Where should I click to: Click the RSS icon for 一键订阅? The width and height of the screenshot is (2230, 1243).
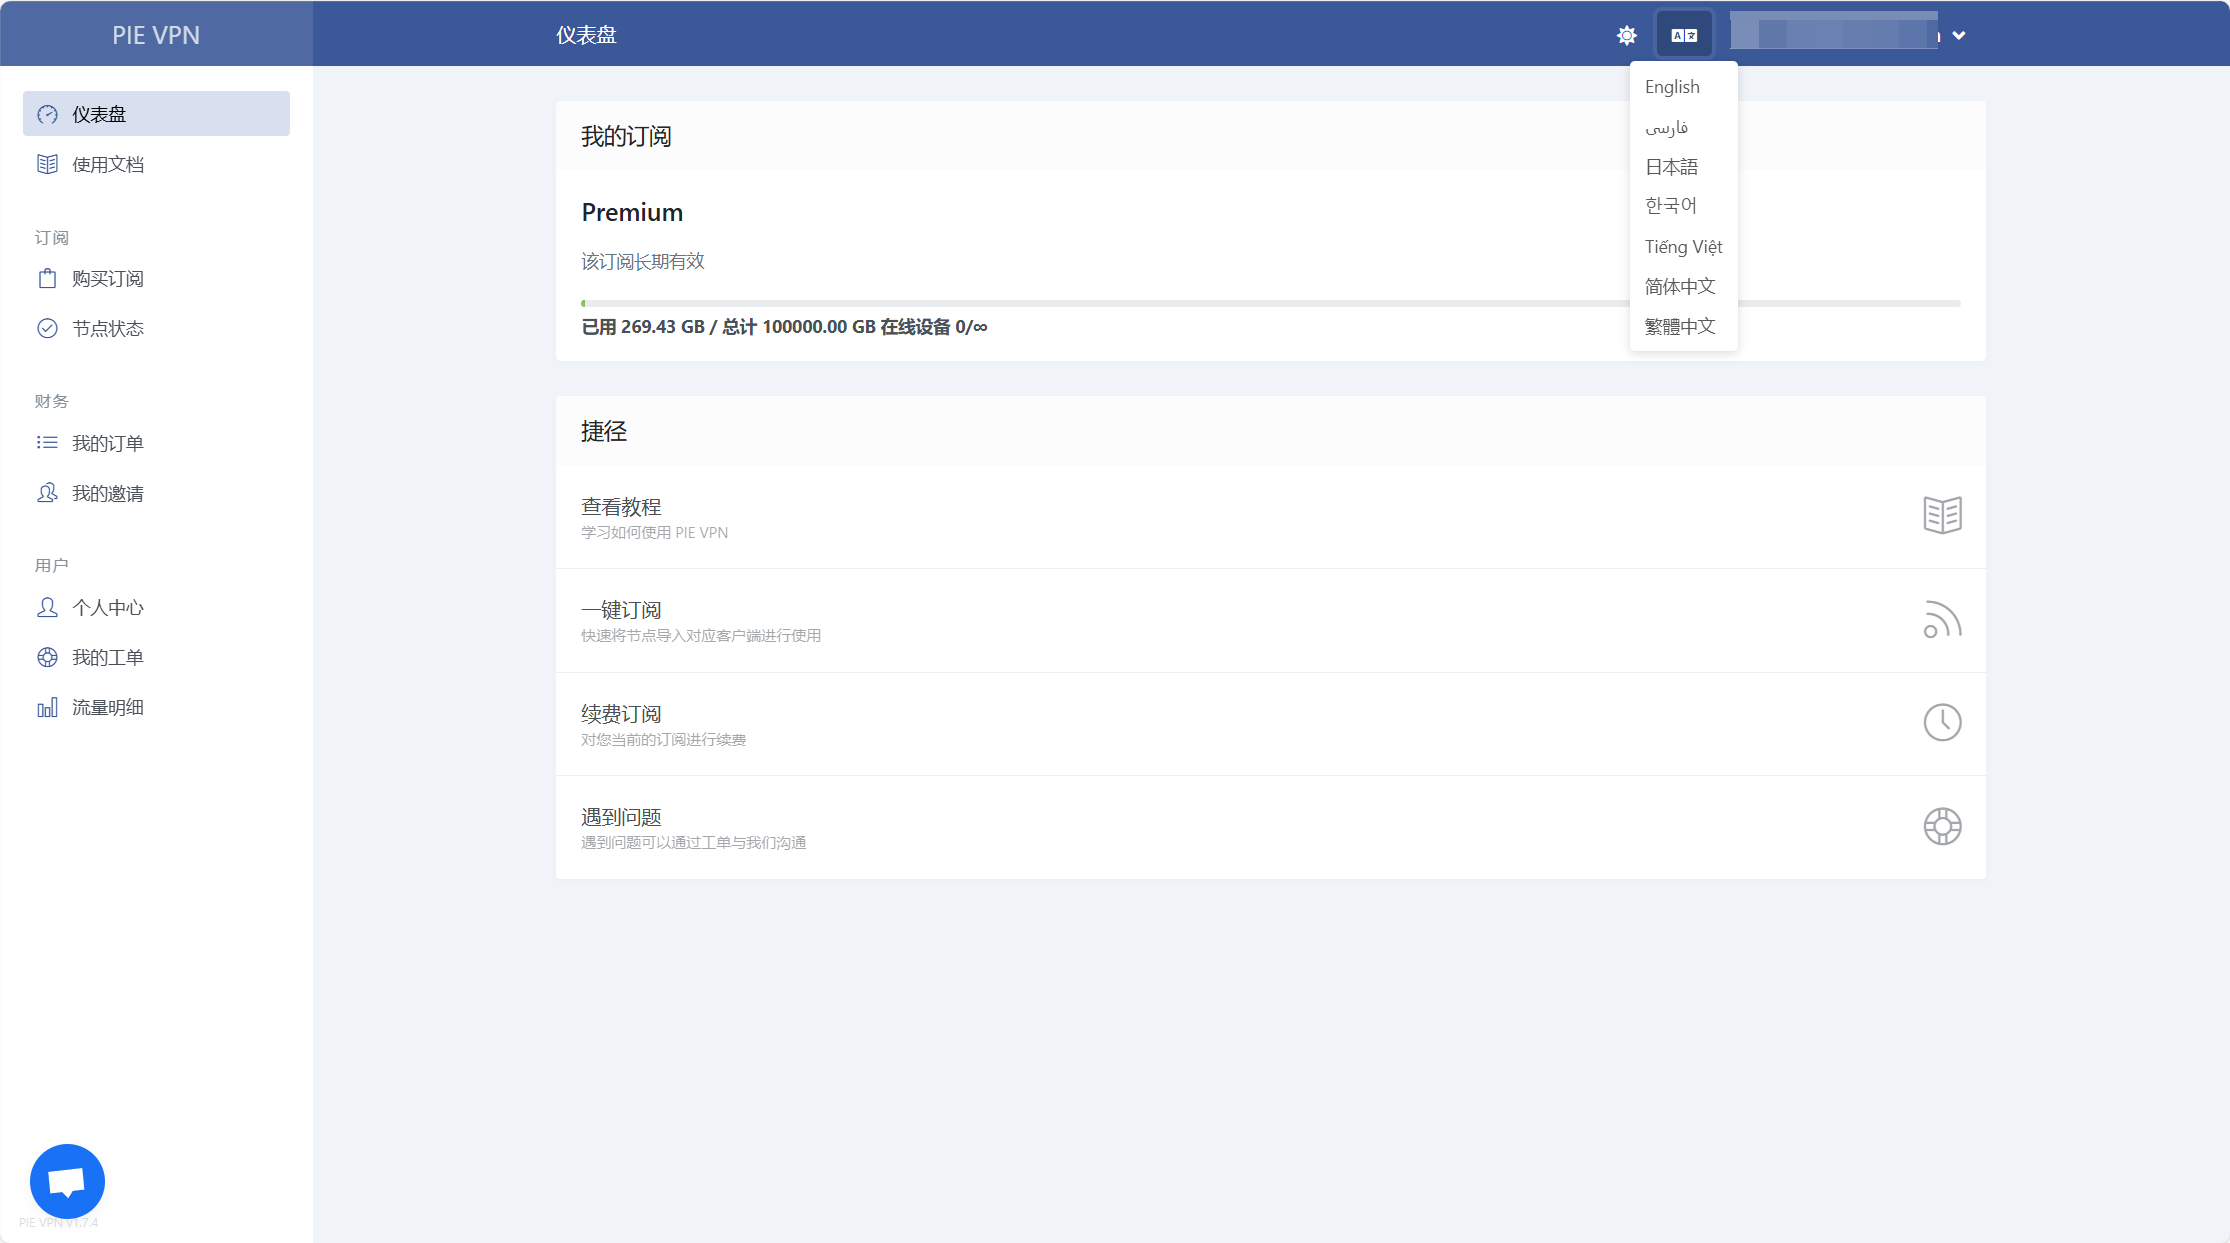(1942, 619)
